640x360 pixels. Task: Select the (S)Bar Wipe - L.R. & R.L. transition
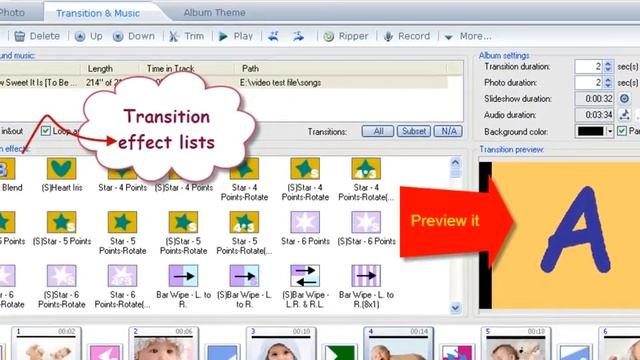click(x=305, y=287)
